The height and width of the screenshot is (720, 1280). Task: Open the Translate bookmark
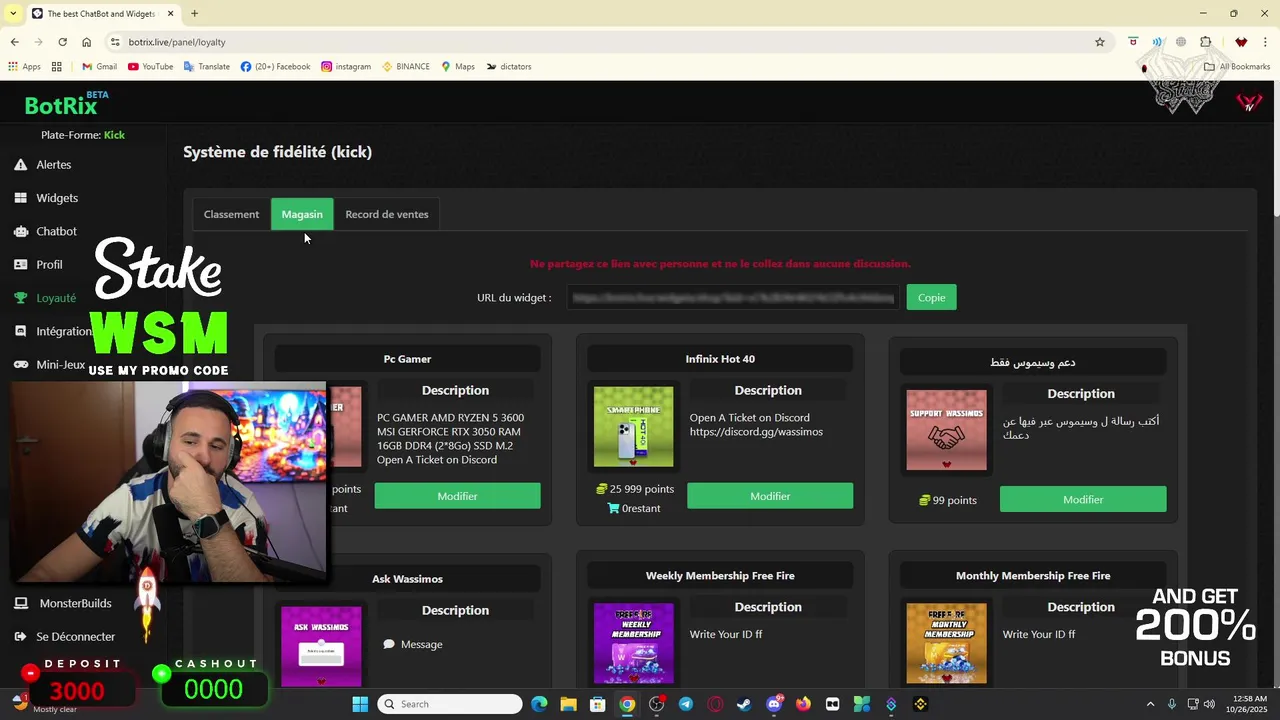[207, 67]
